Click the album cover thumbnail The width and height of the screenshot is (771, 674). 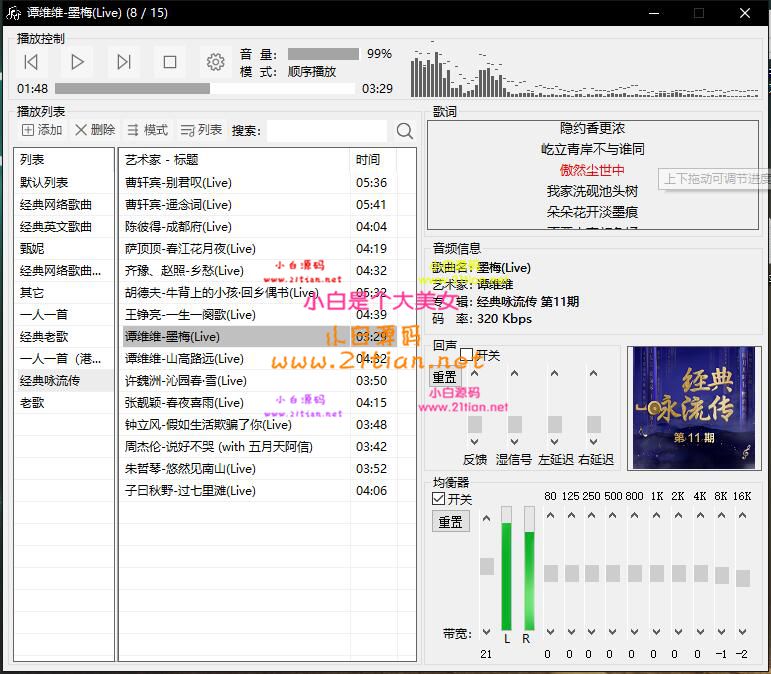click(693, 407)
